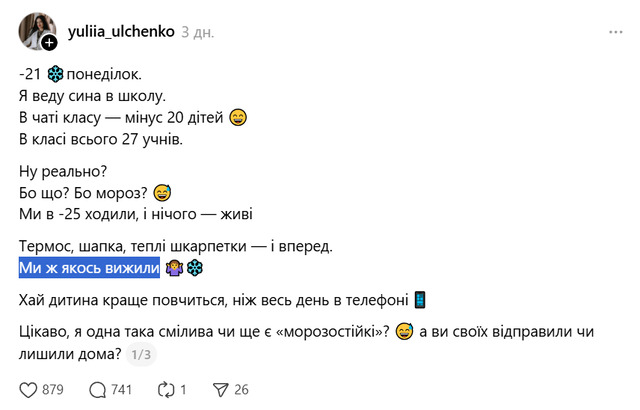The height and width of the screenshot is (410, 640).
Task: Click the repost count number 1
Action: click(184, 389)
